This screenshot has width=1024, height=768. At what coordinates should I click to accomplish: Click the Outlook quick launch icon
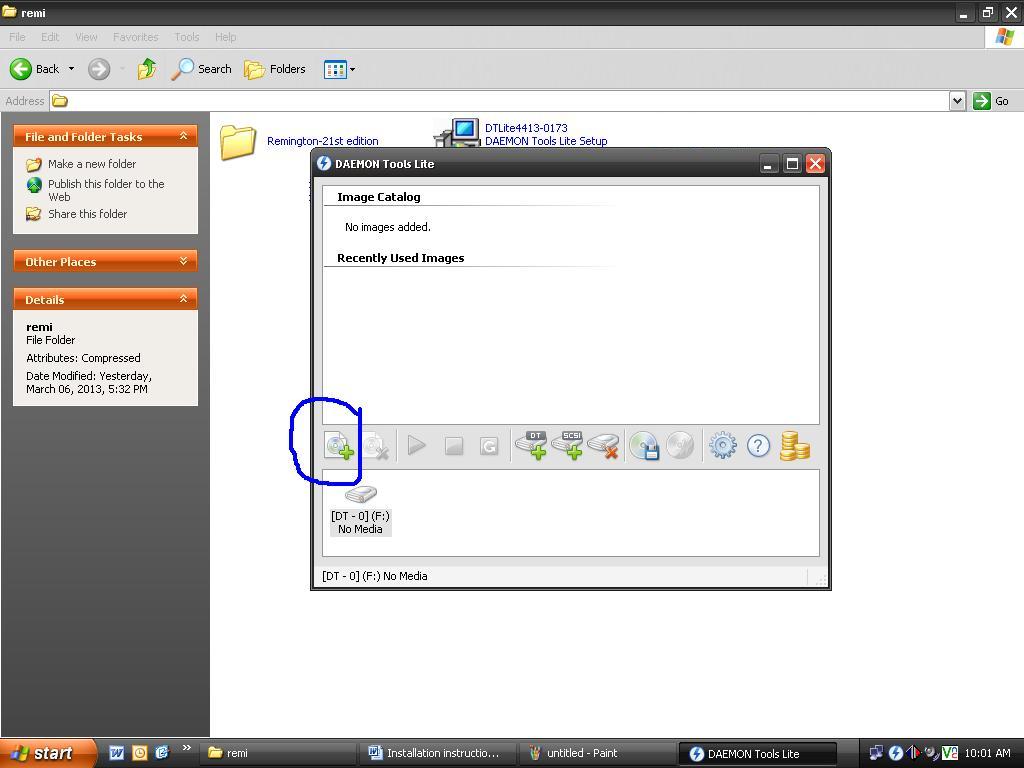(x=140, y=753)
